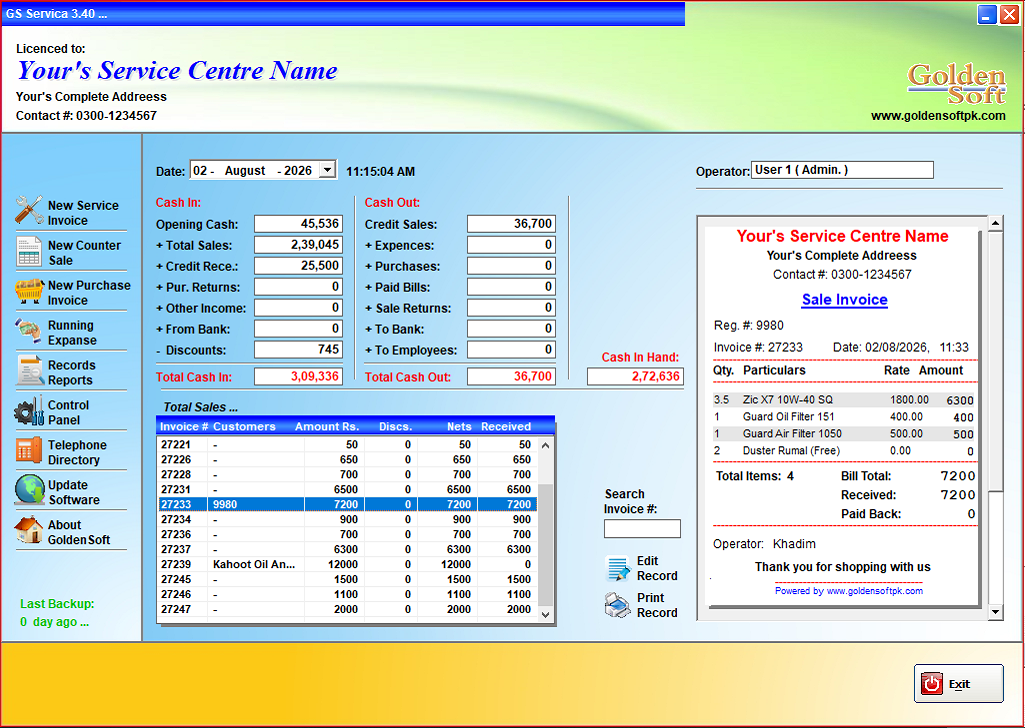Click Zic X7 10W-40 SQ line item
The height and width of the screenshot is (728, 1025).
[x=843, y=399]
